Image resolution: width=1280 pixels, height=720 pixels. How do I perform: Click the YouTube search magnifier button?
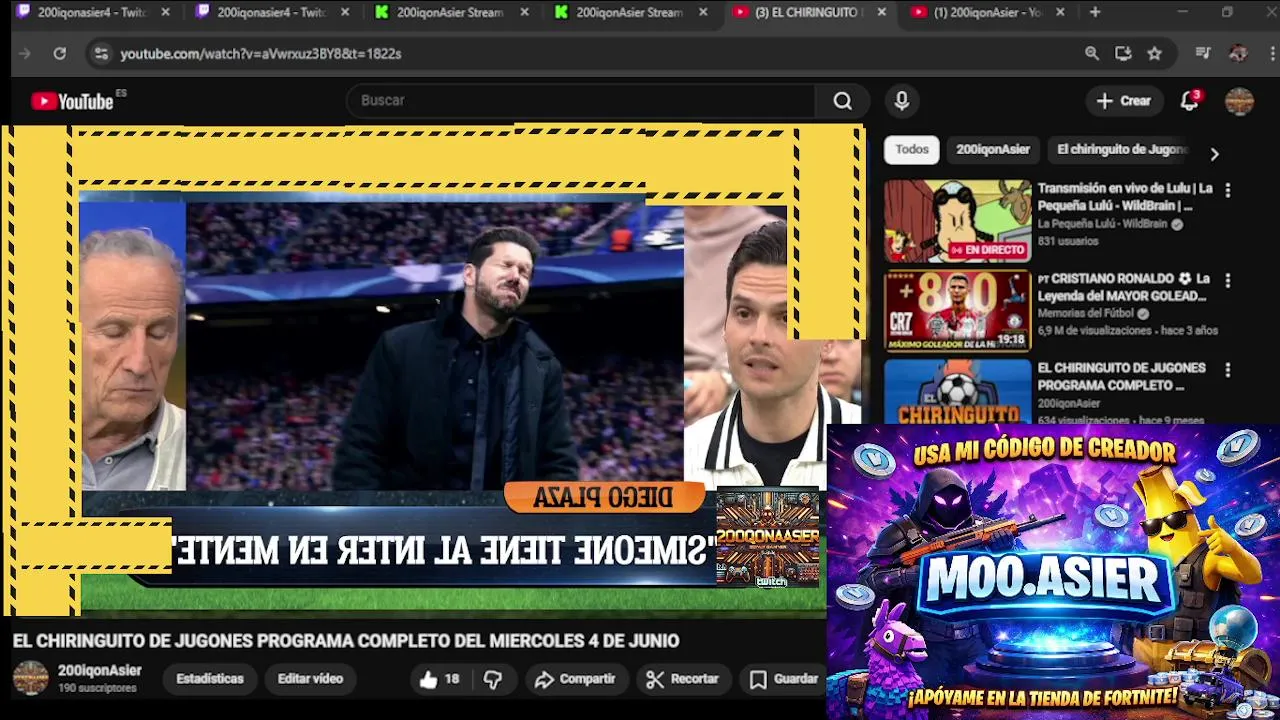(x=843, y=101)
